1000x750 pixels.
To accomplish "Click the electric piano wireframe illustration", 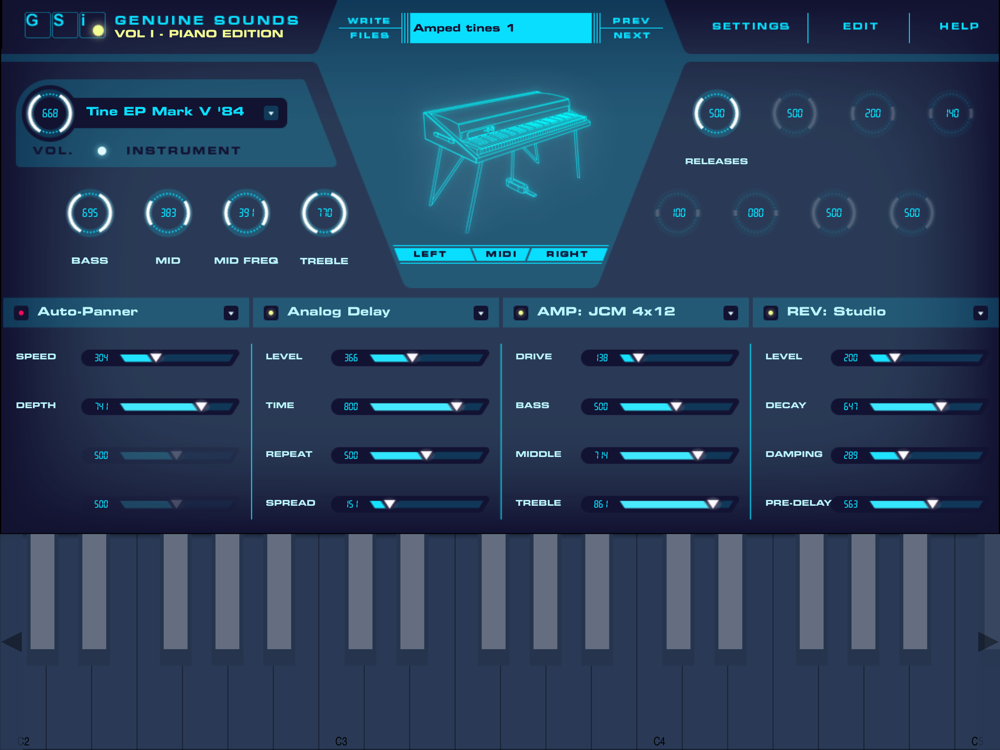I will coord(506,161).
